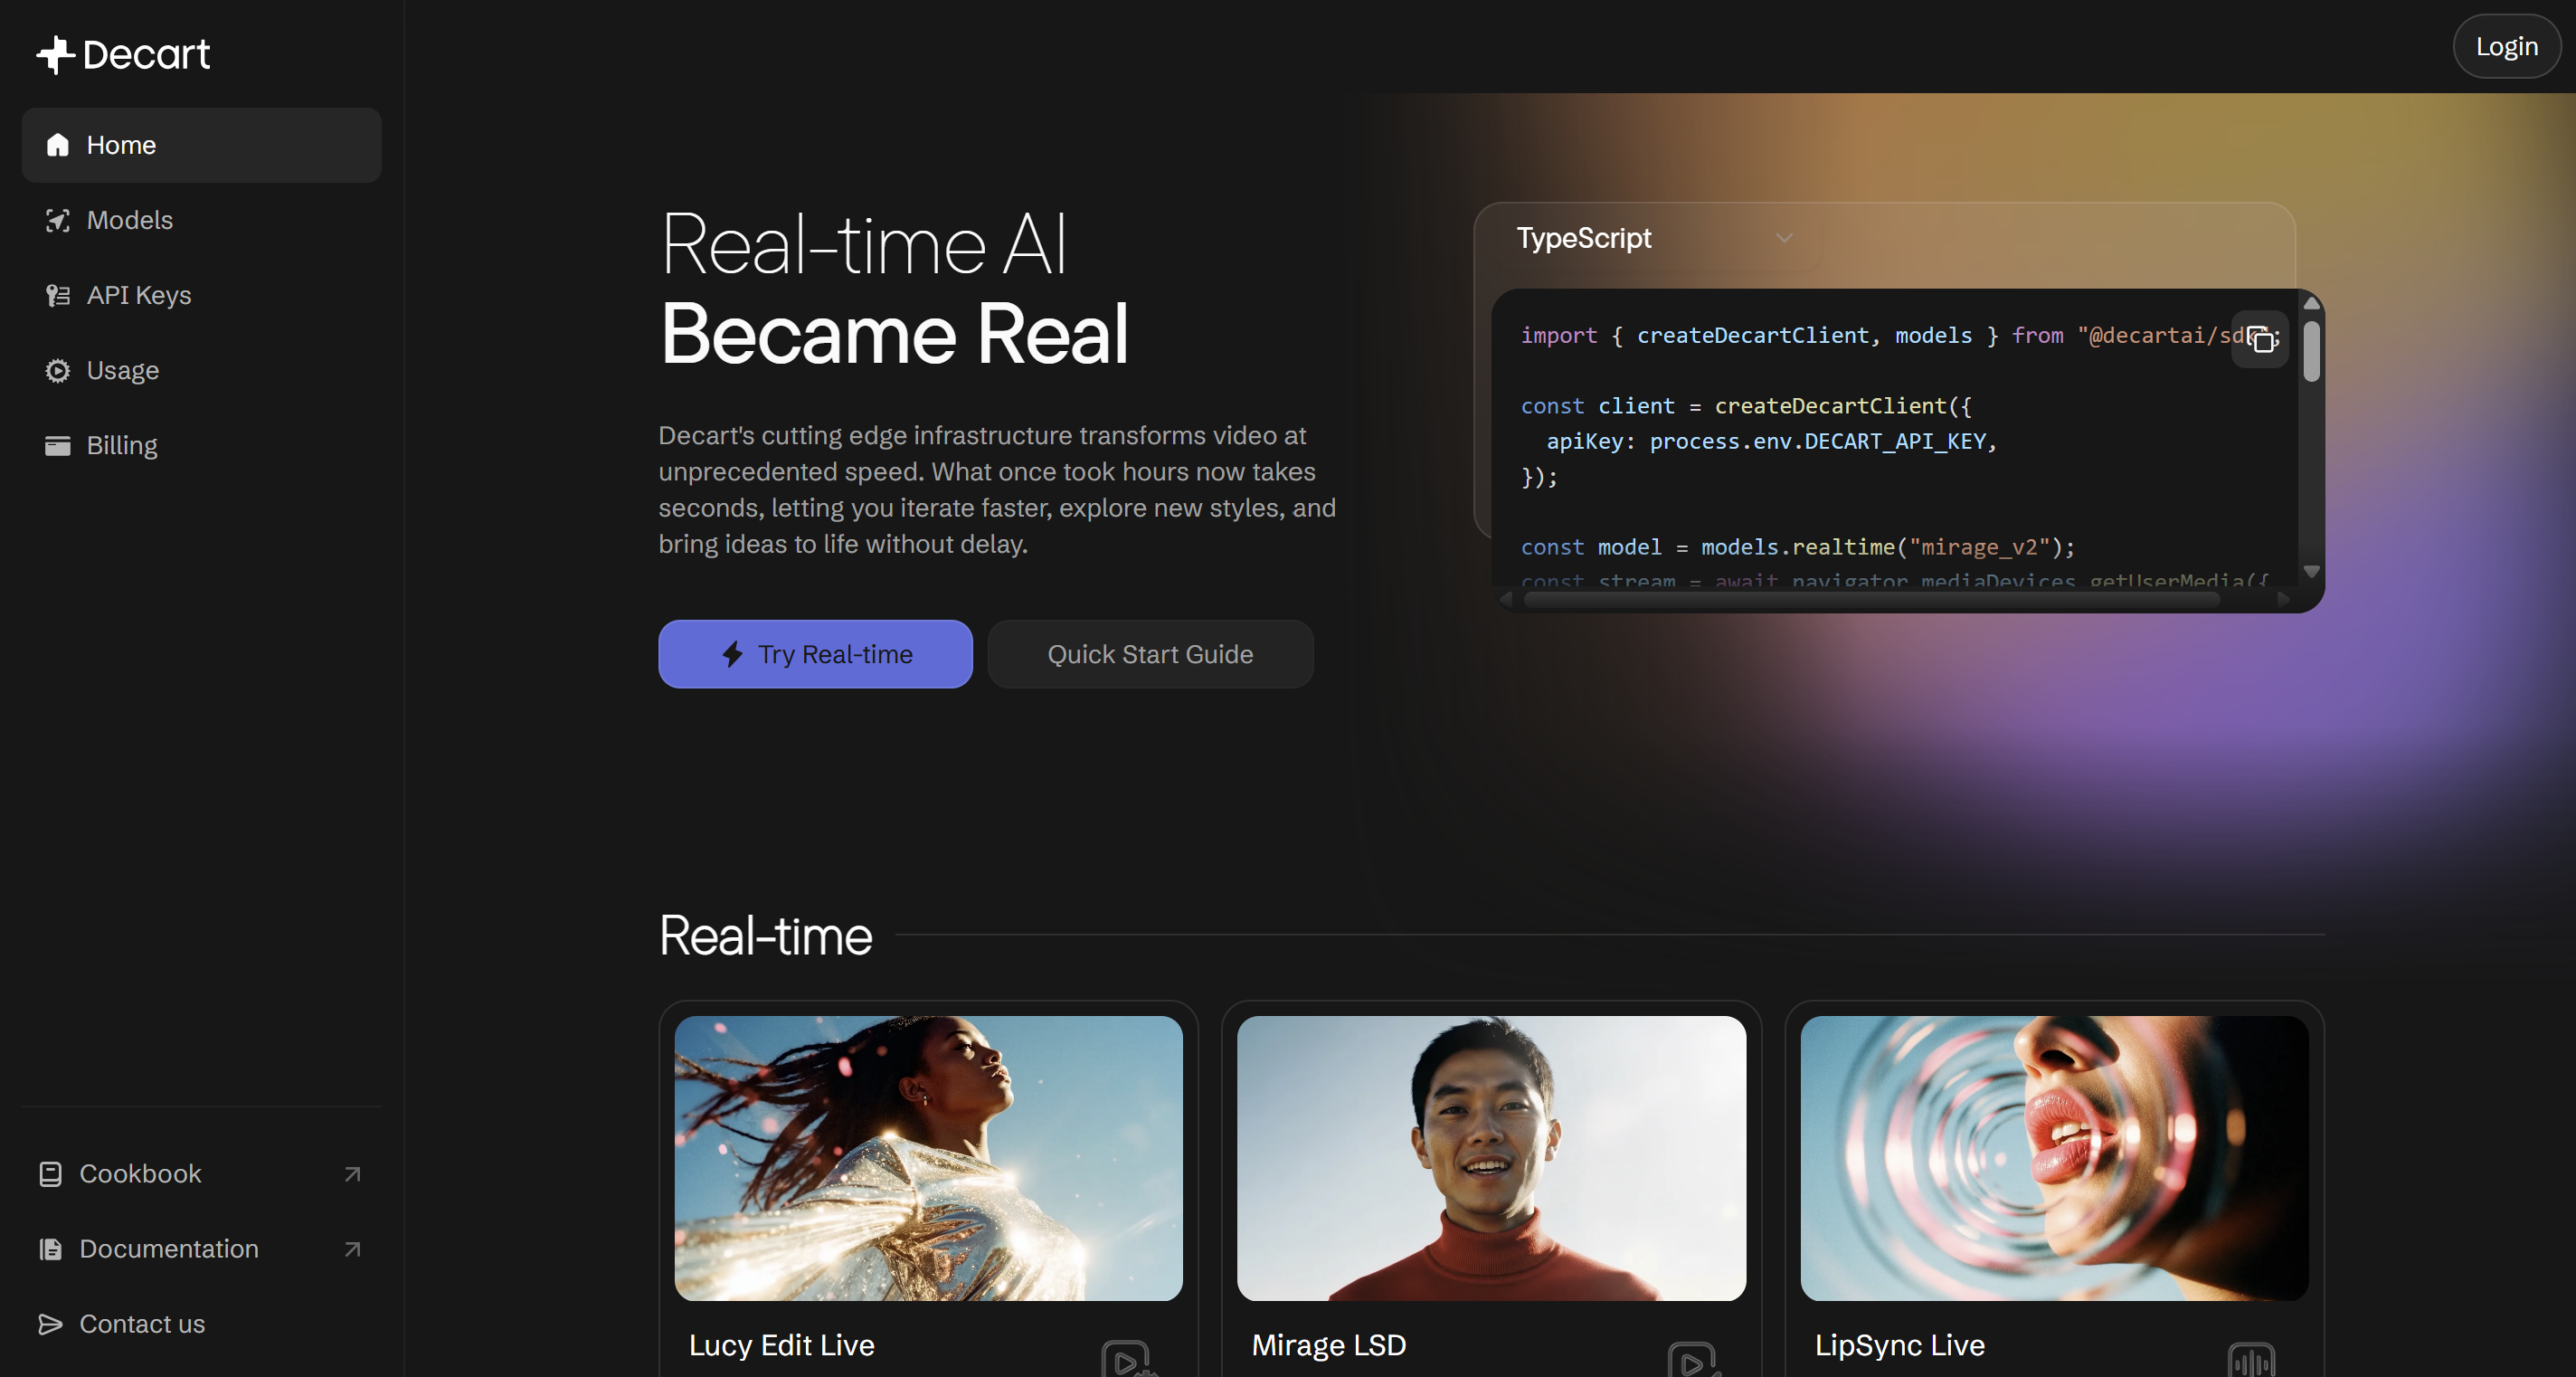Click the API Keys key icon
2576x1377 pixels.
(x=58, y=295)
